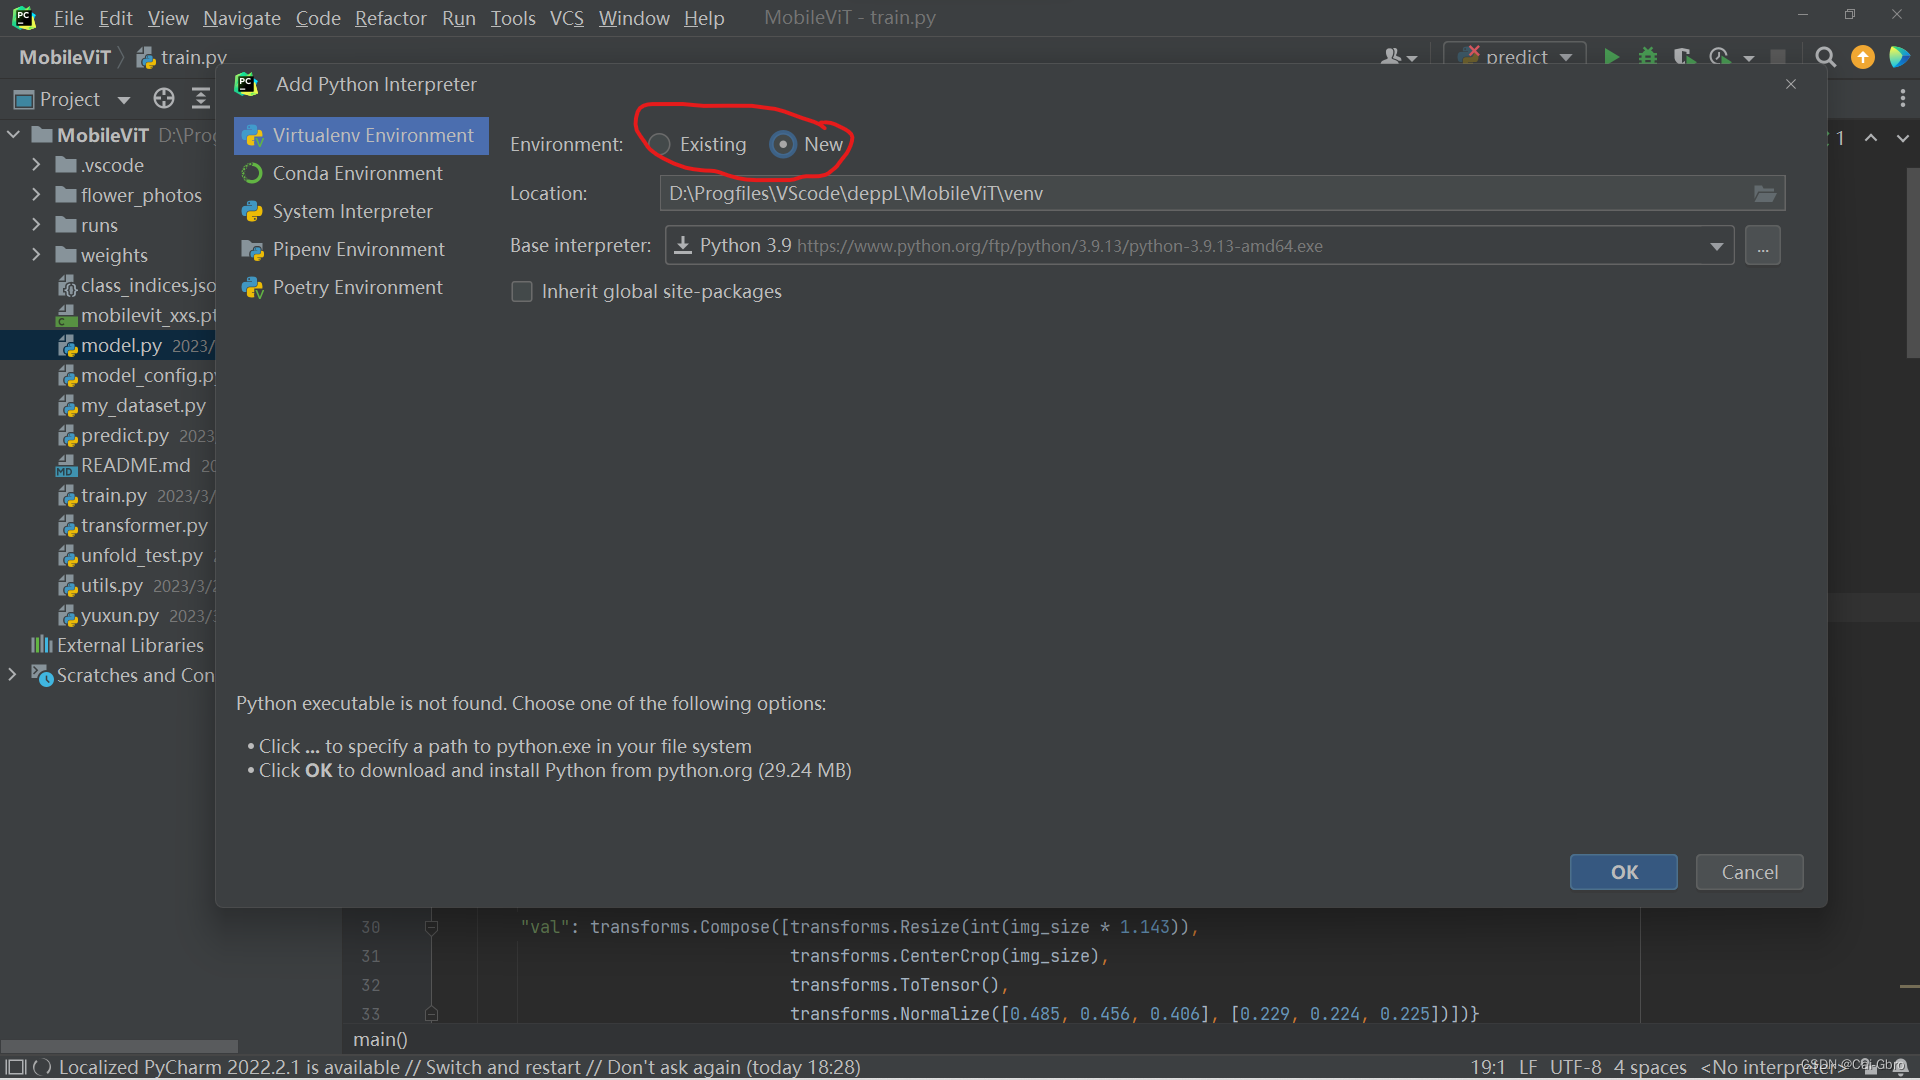Click the Stop square icon

[1778, 57]
